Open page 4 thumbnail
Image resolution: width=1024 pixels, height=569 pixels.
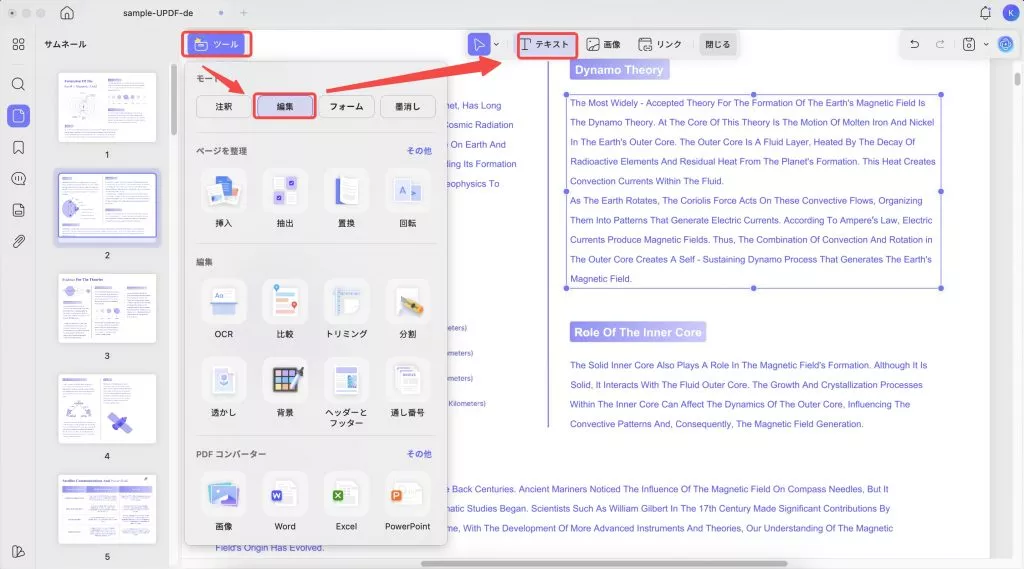tap(107, 409)
